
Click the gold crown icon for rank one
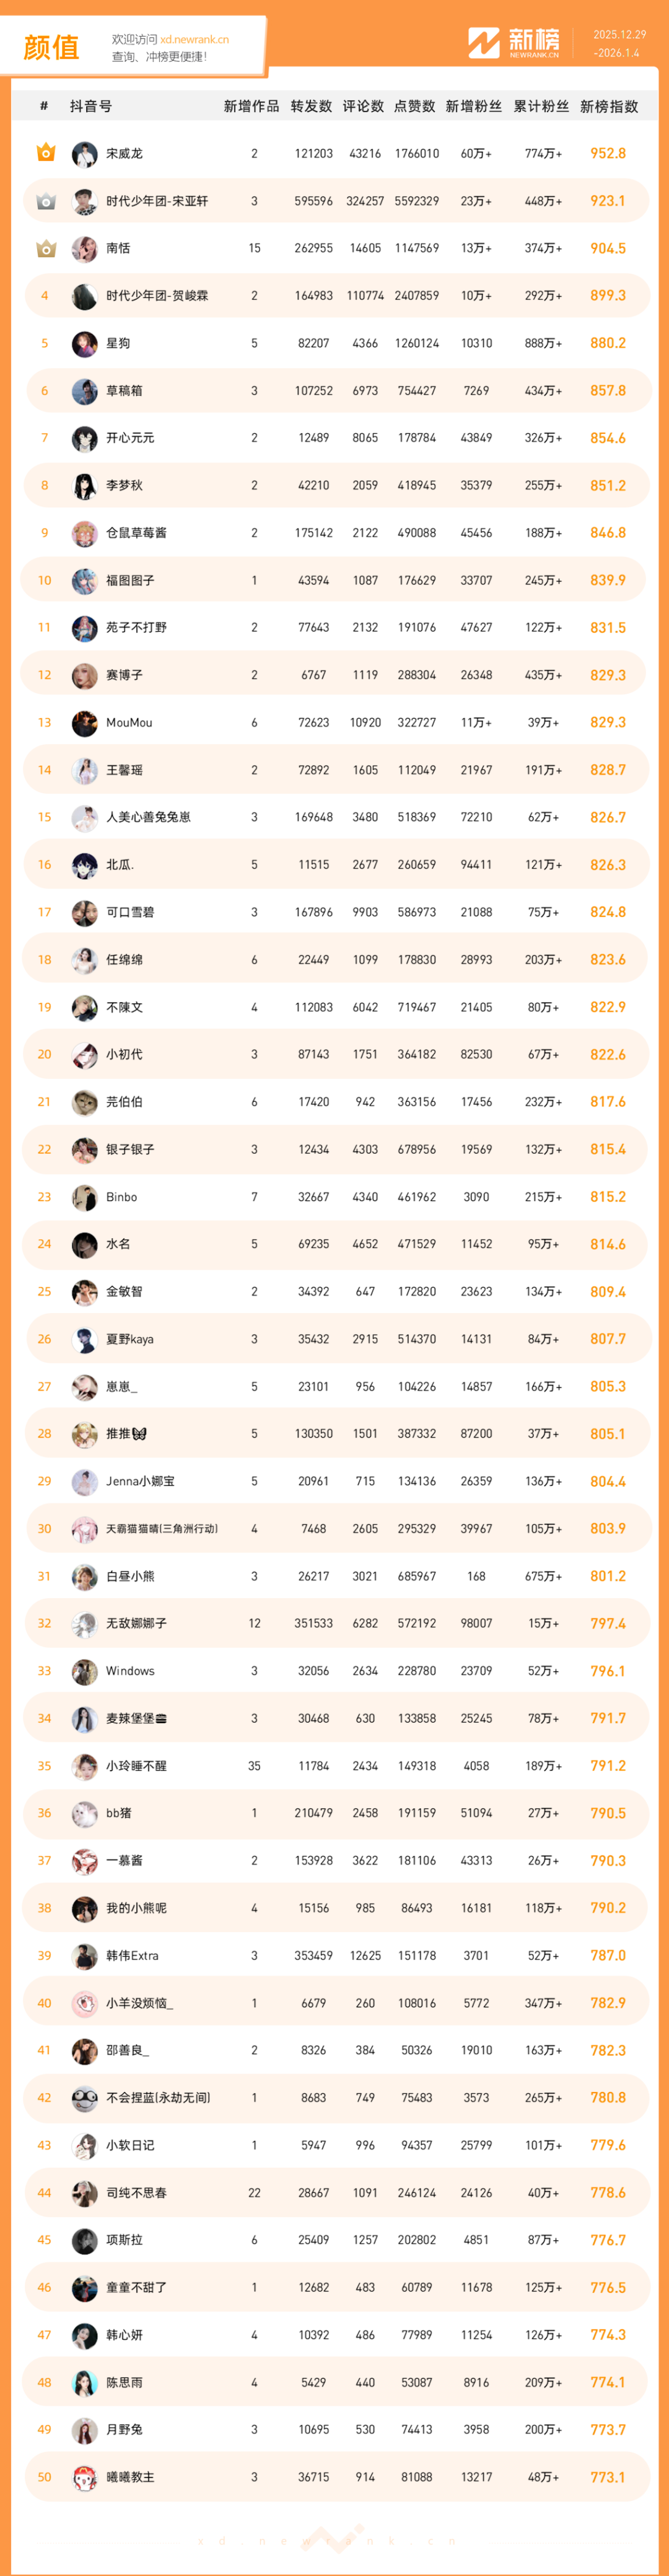[x=45, y=153]
